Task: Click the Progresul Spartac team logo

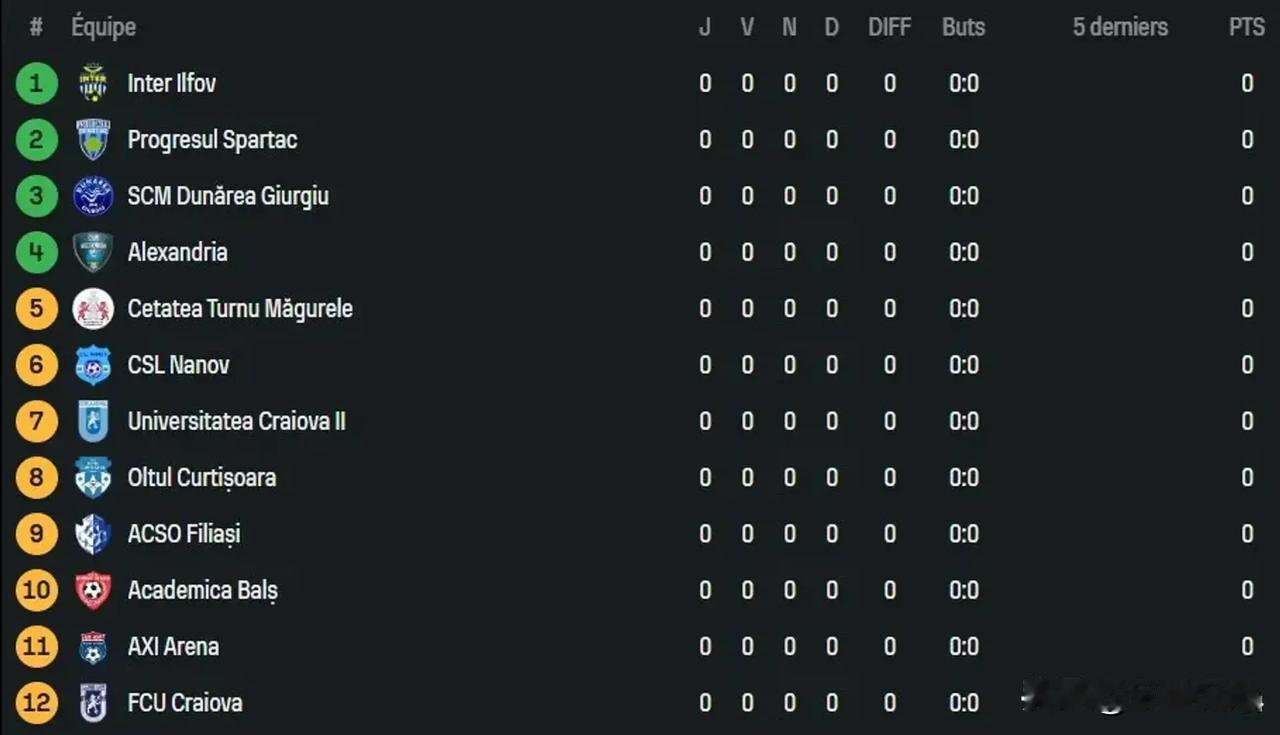Action: click(93, 140)
